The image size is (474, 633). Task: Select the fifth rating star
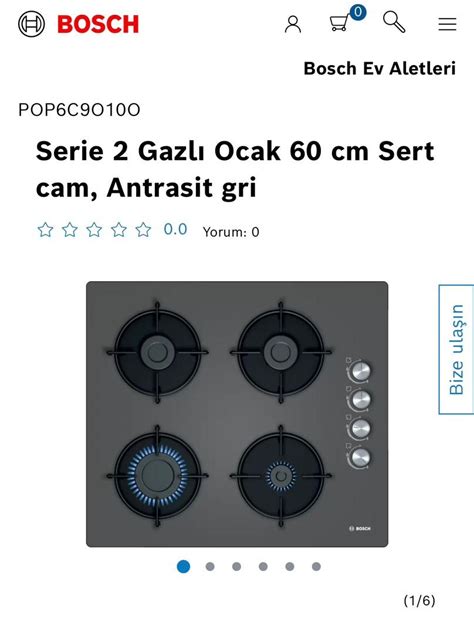[x=143, y=230]
